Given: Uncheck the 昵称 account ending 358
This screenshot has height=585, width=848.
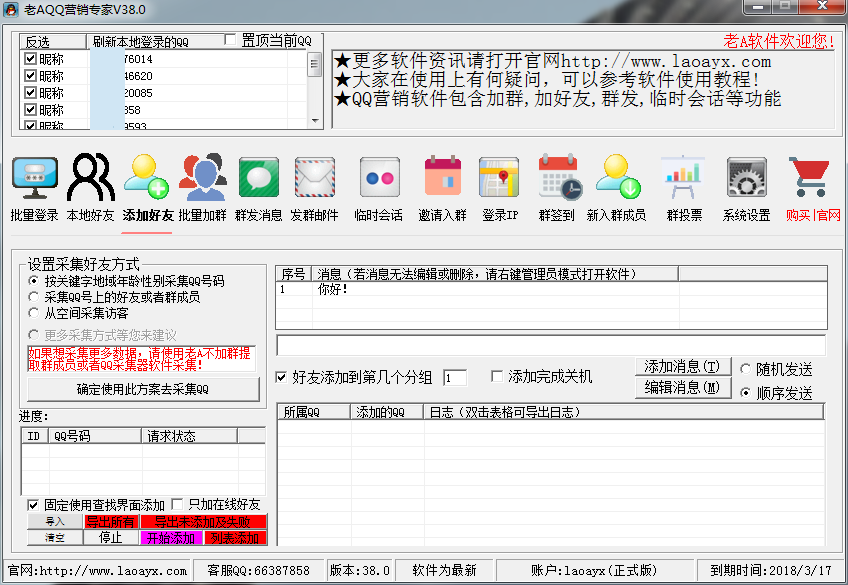Looking at the screenshot, I should [30, 110].
